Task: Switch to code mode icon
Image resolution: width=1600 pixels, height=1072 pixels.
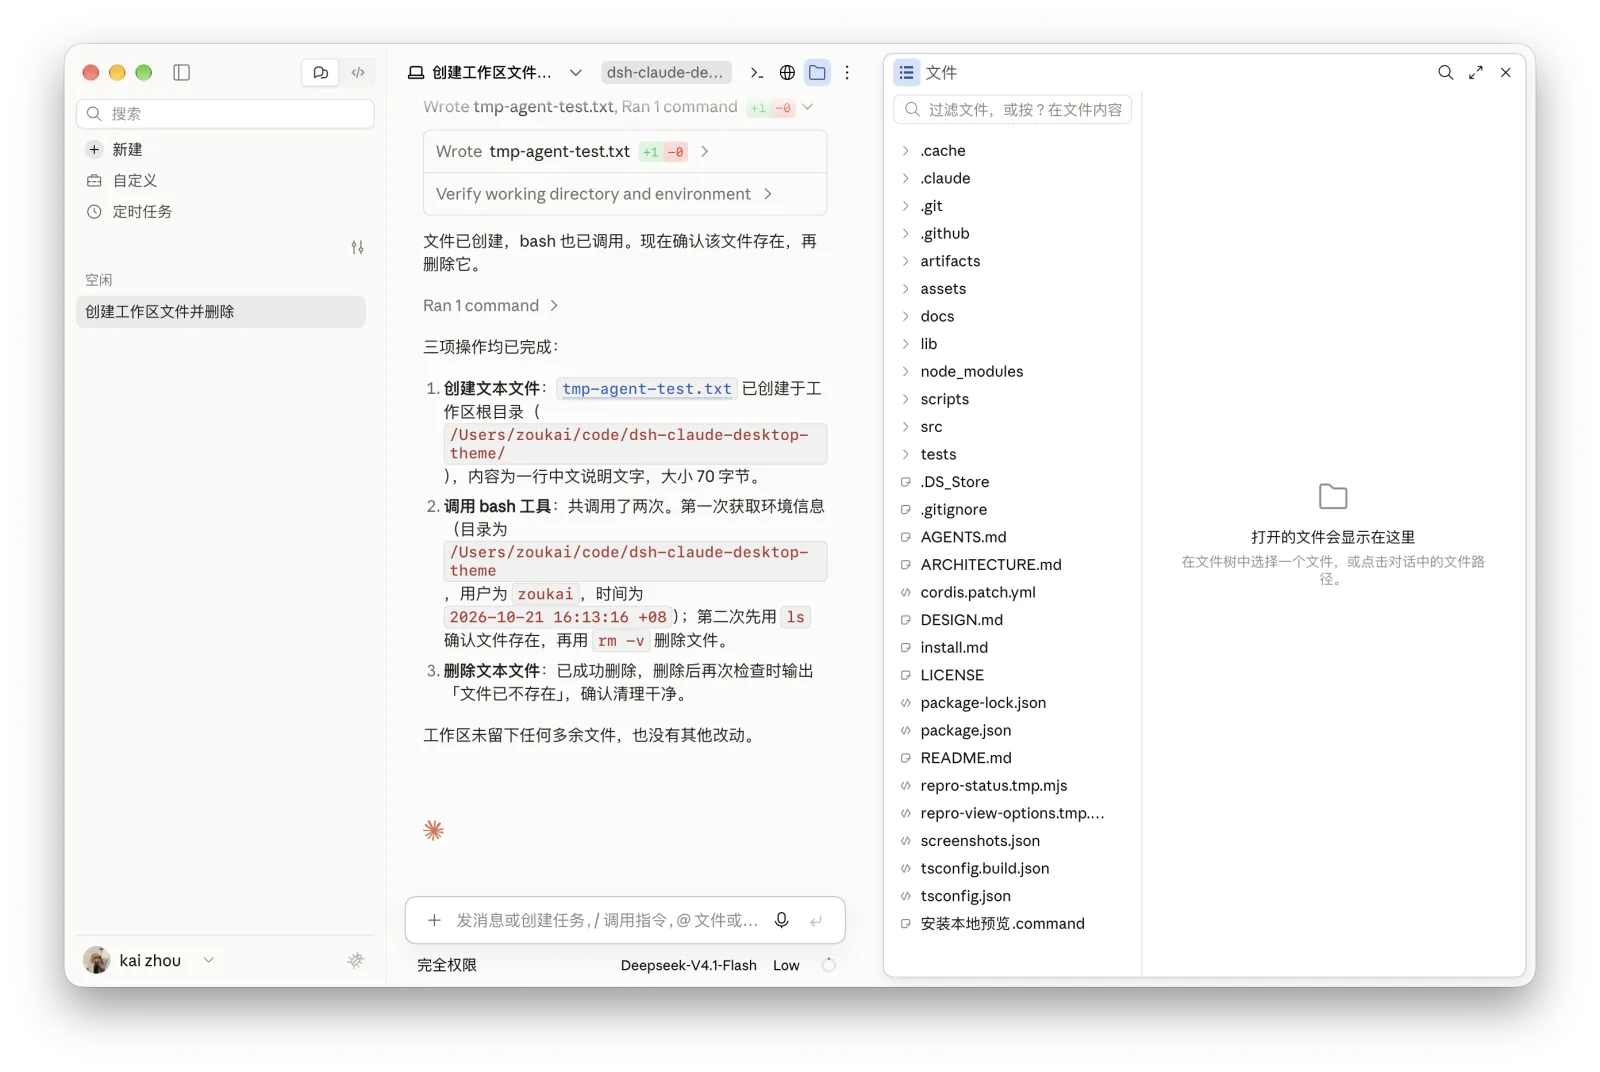Action: pyautogui.click(x=358, y=72)
